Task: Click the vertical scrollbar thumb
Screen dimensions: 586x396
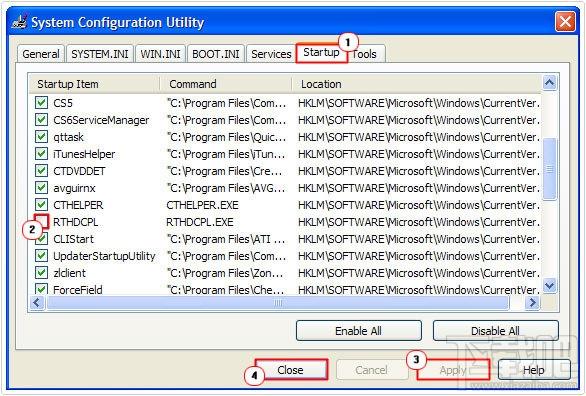Action: coord(549,169)
